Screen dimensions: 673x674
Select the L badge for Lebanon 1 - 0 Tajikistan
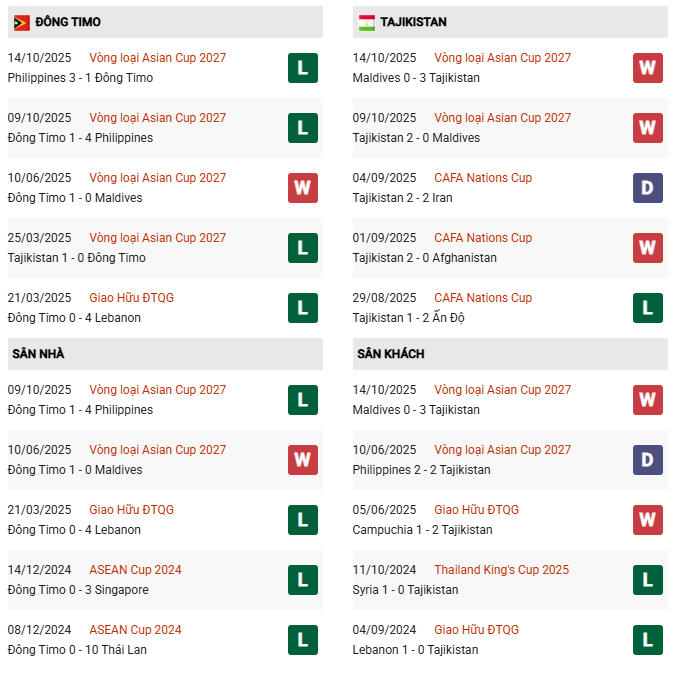(x=647, y=640)
